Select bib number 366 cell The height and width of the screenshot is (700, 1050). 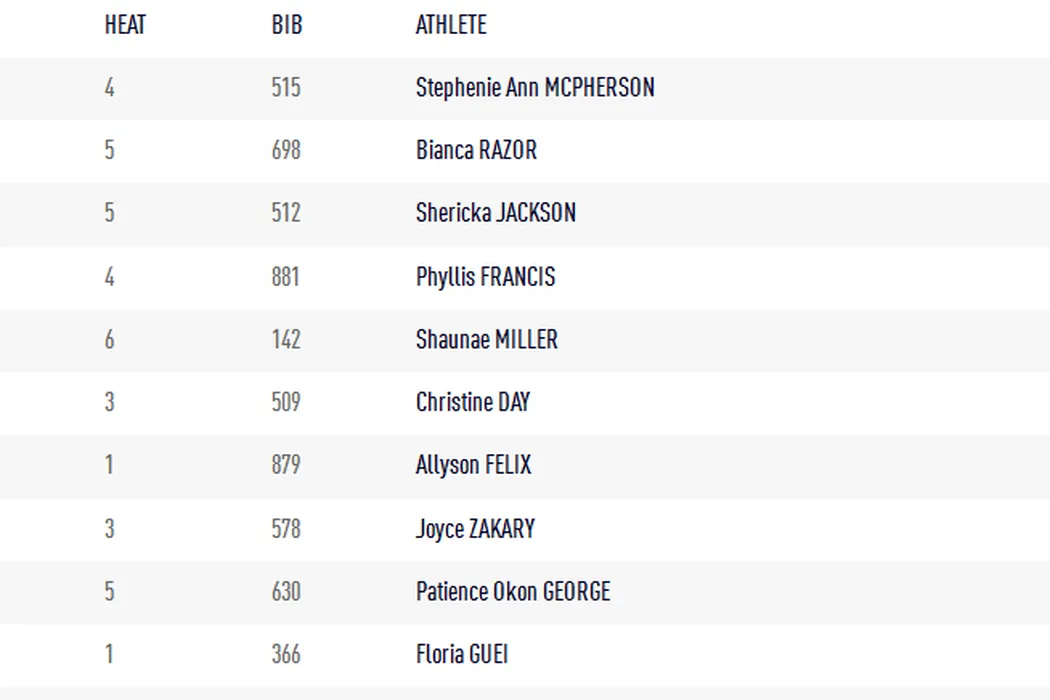[x=286, y=655]
